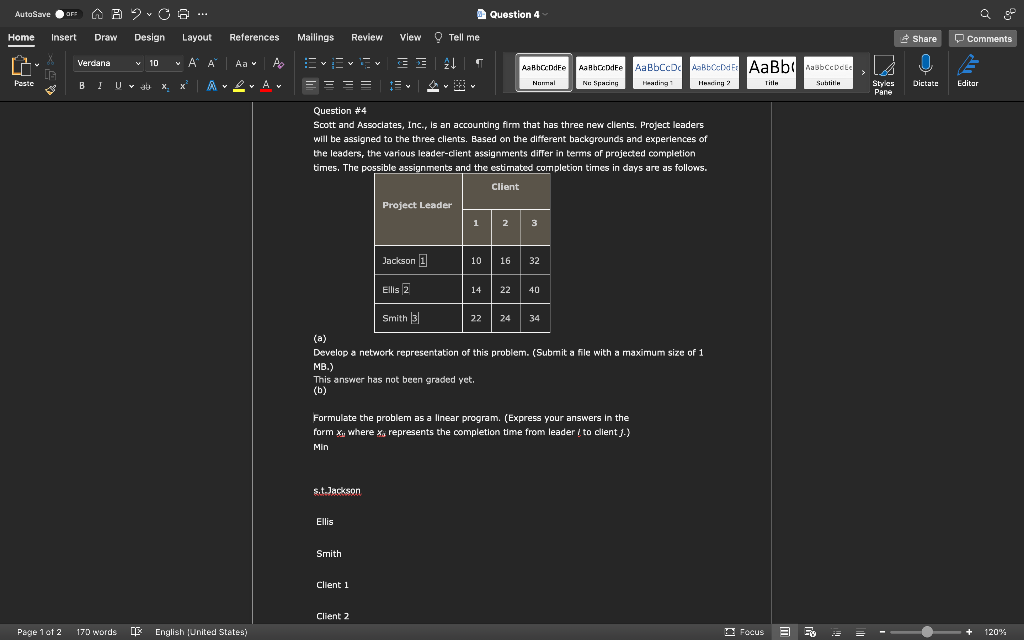
Task: Apply strikethrough formatting
Action: point(146,87)
